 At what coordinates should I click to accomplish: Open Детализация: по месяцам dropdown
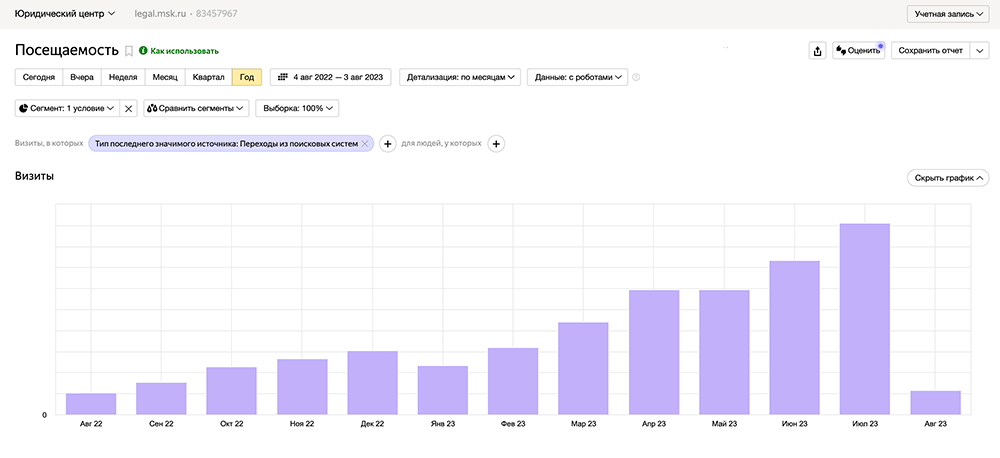[460, 77]
